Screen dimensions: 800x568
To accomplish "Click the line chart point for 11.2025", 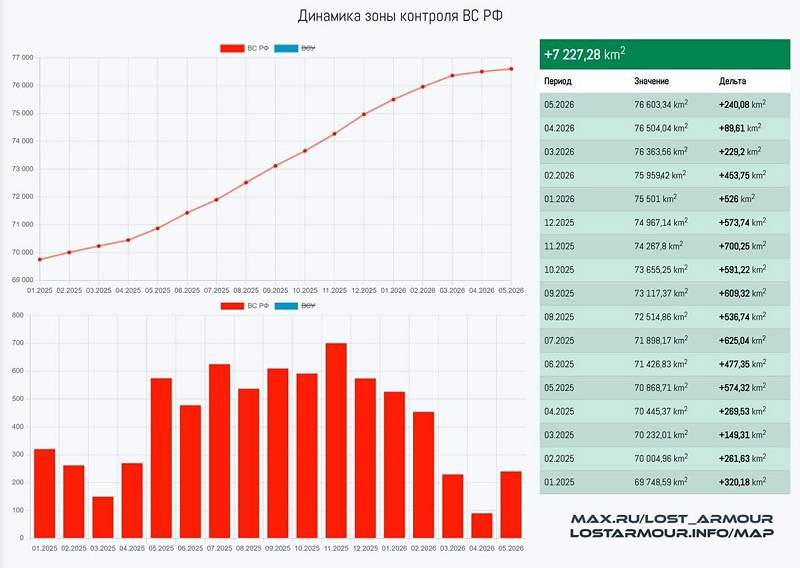I will click(335, 134).
